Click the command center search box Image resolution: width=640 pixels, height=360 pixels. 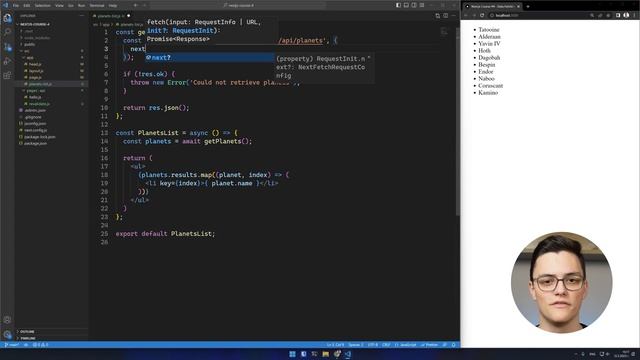pos(239,5)
